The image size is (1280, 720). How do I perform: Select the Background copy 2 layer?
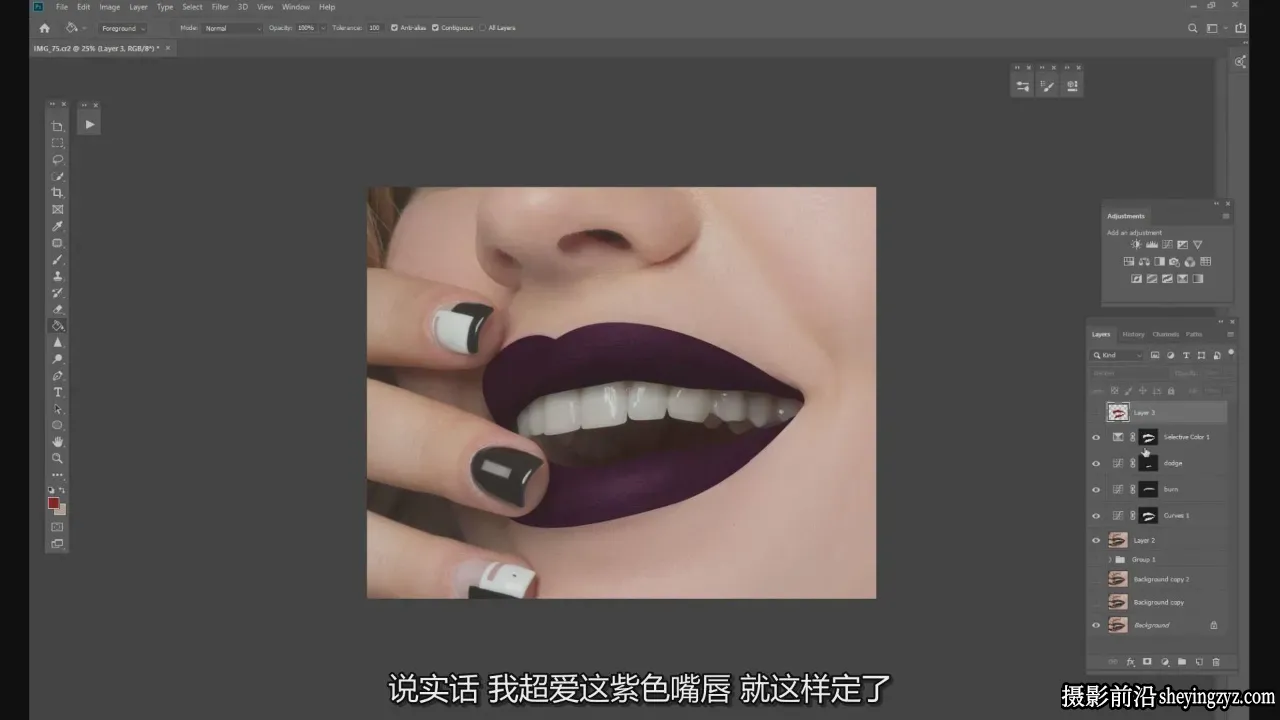1157,579
